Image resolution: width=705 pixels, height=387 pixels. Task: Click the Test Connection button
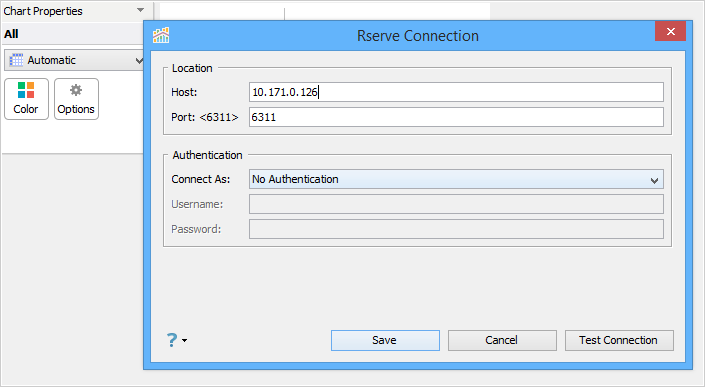619,340
